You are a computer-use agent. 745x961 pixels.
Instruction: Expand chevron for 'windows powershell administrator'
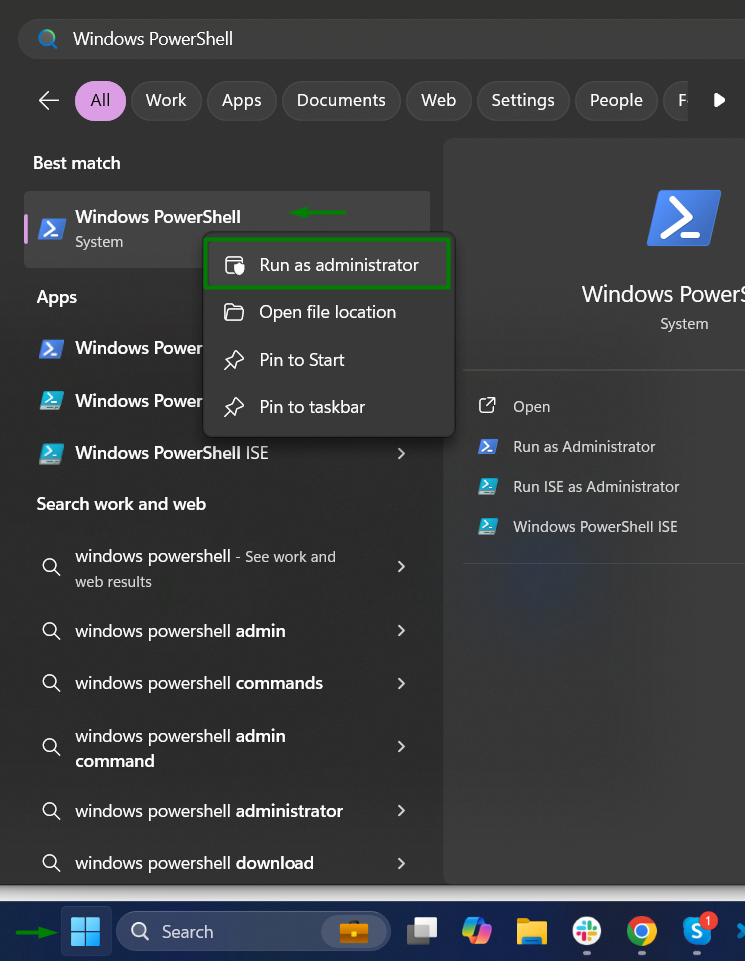click(401, 811)
